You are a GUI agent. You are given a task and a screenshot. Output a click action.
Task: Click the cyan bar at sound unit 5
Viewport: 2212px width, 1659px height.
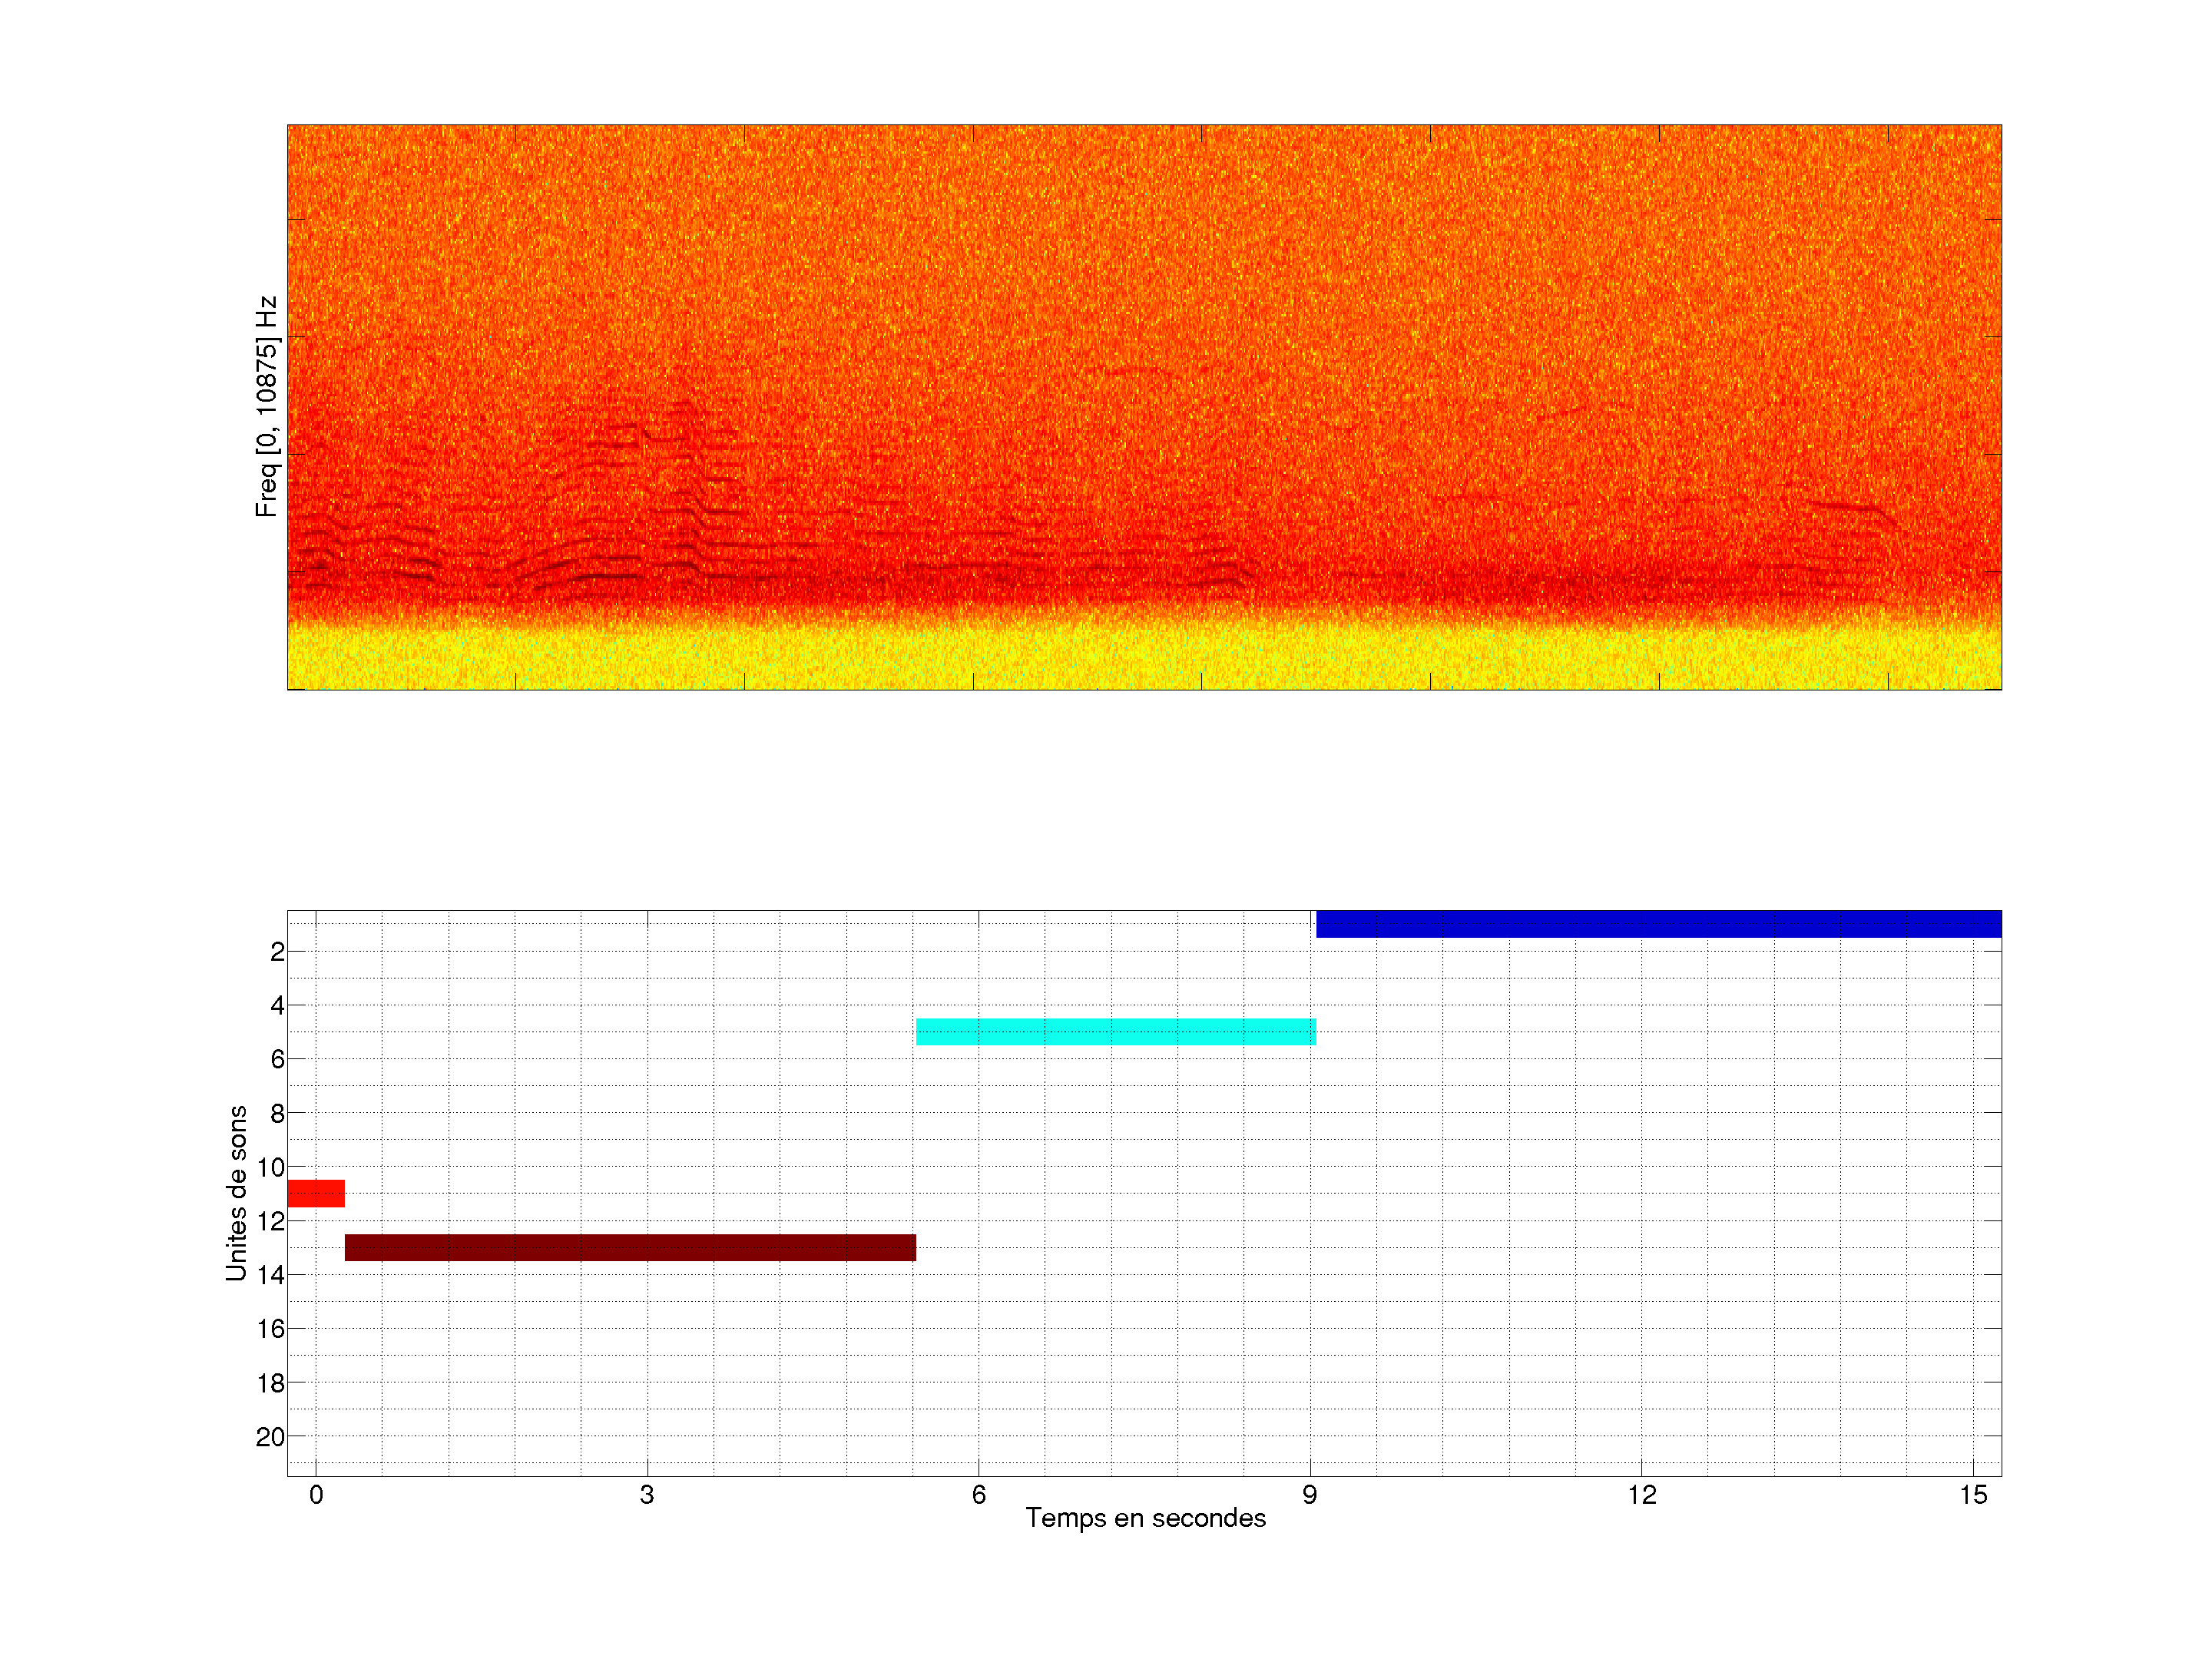[1115, 1031]
